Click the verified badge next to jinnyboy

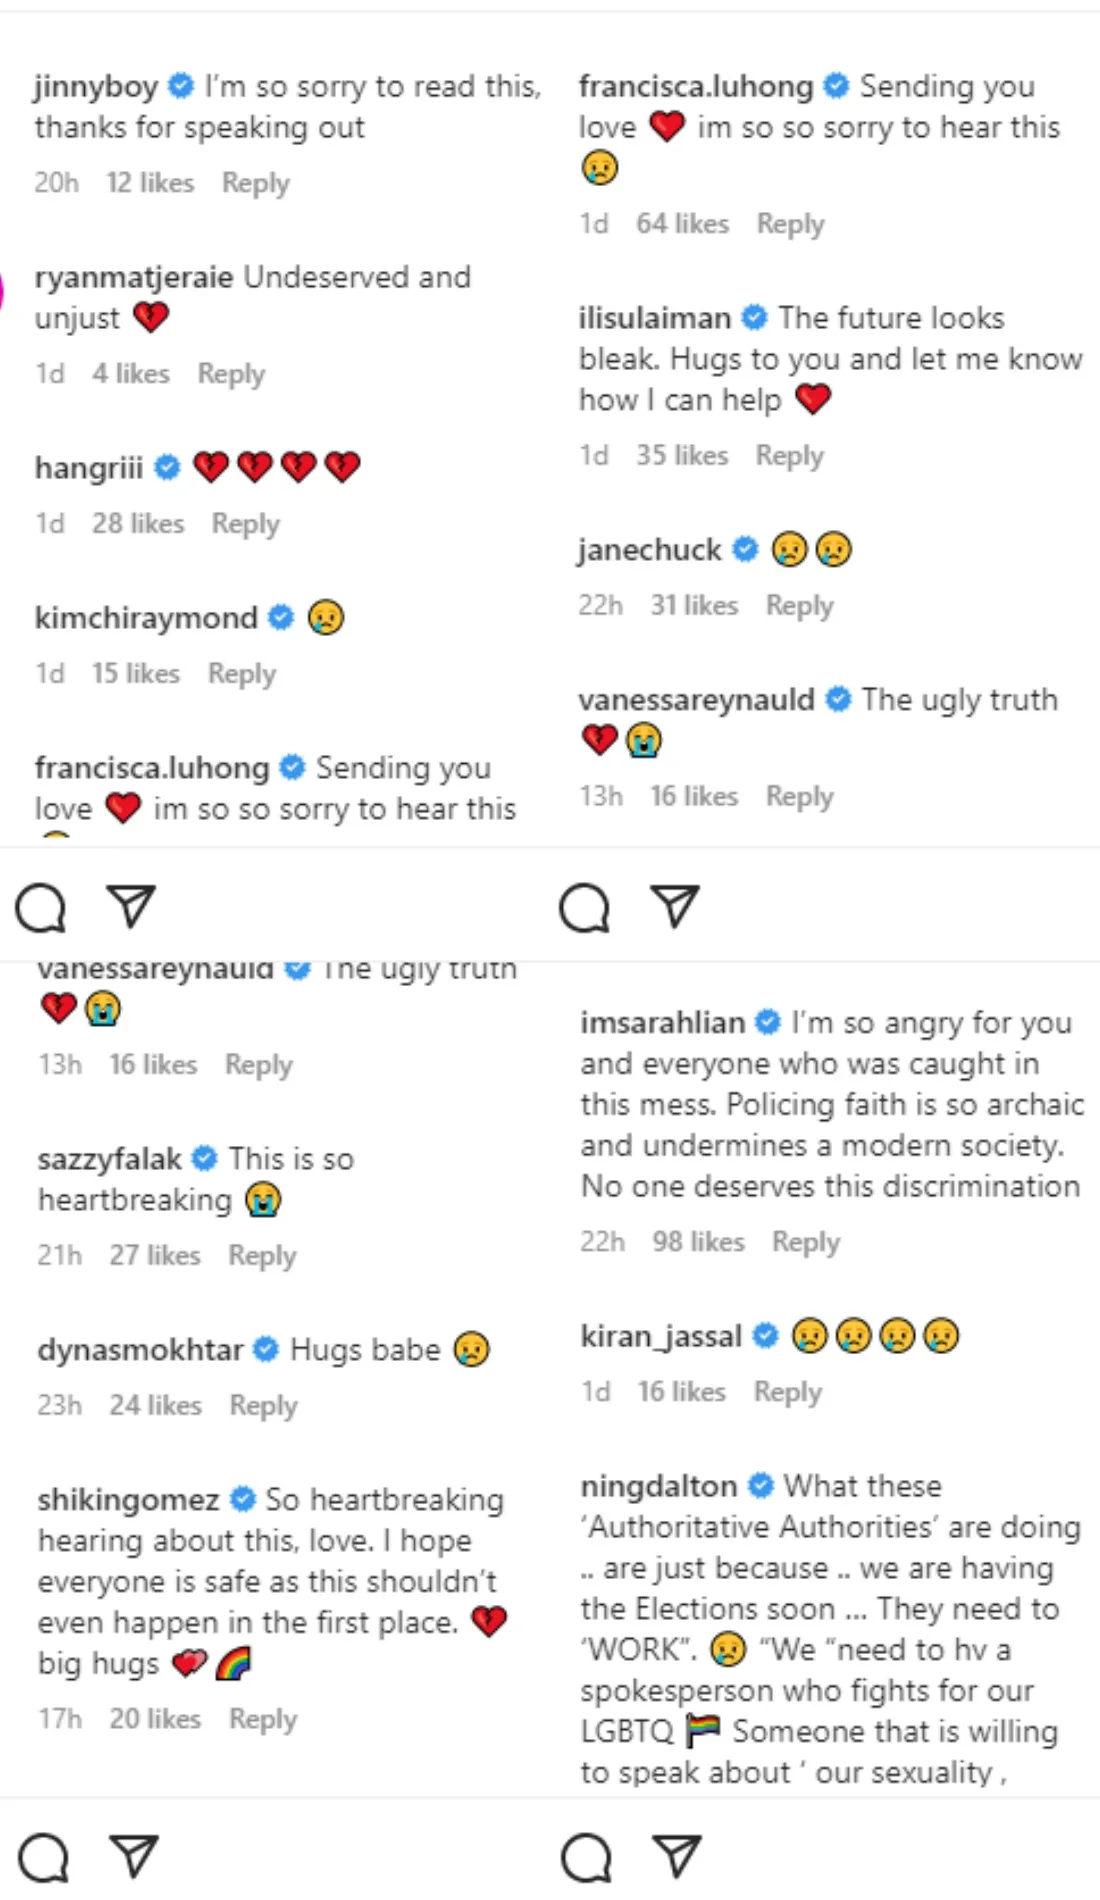tap(181, 86)
